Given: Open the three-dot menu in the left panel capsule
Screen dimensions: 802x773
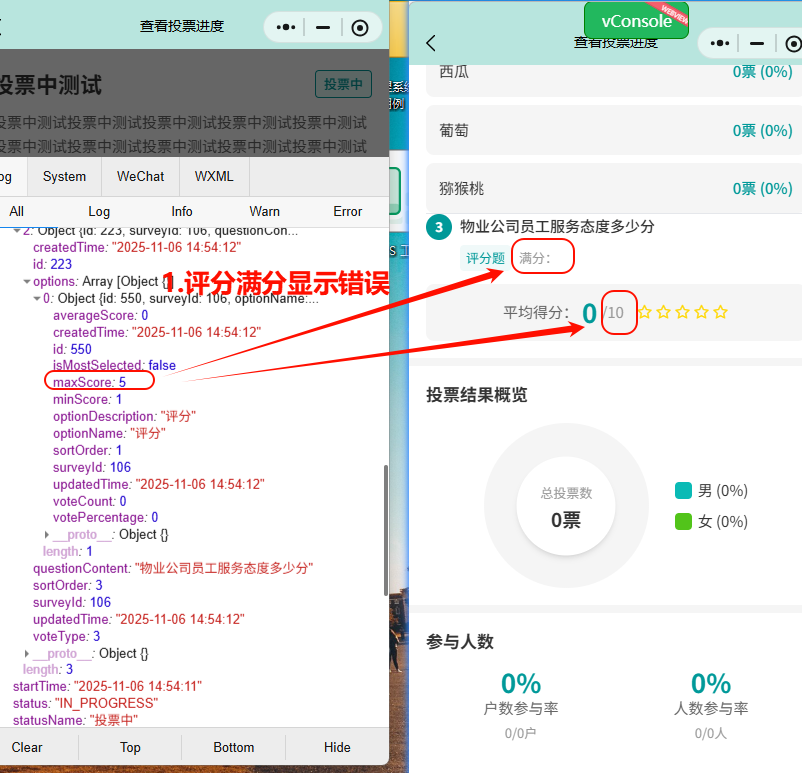Looking at the screenshot, I should click(286, 29).
